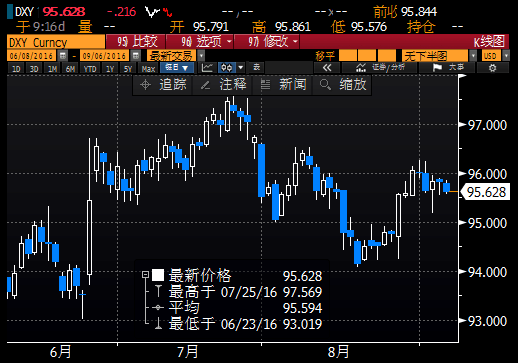Click the 95.000 axis label
The image size is (518, 363).
pyautogui.click(x=487, y=223)
